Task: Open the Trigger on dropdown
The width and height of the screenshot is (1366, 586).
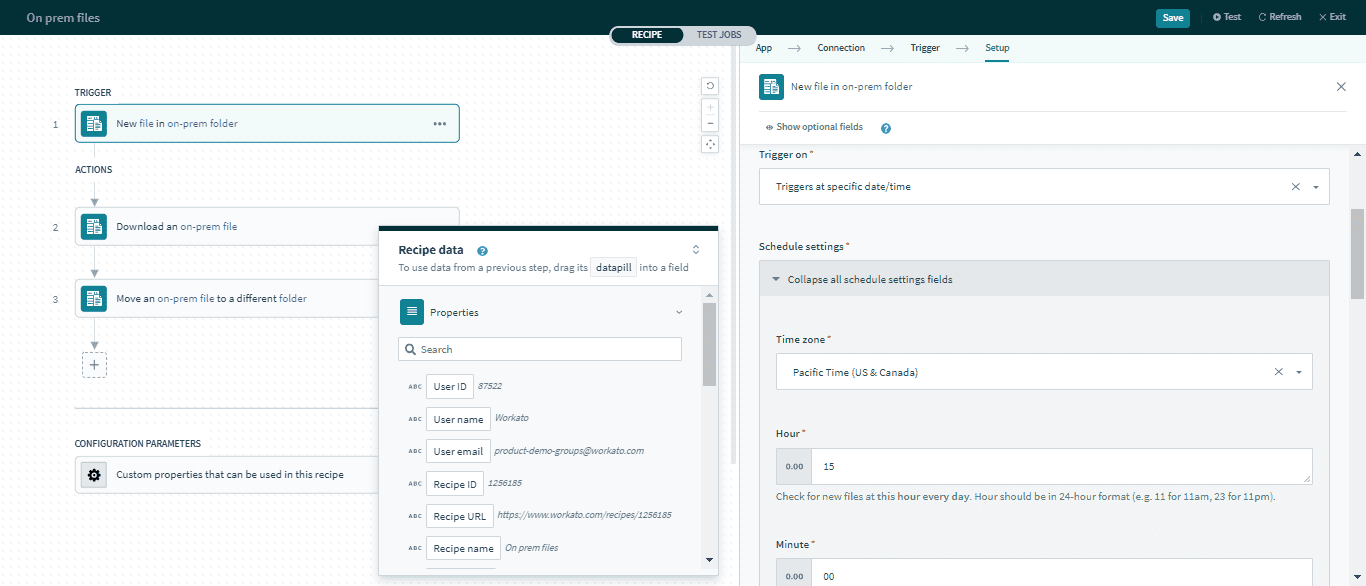Action: [1315, 187]
